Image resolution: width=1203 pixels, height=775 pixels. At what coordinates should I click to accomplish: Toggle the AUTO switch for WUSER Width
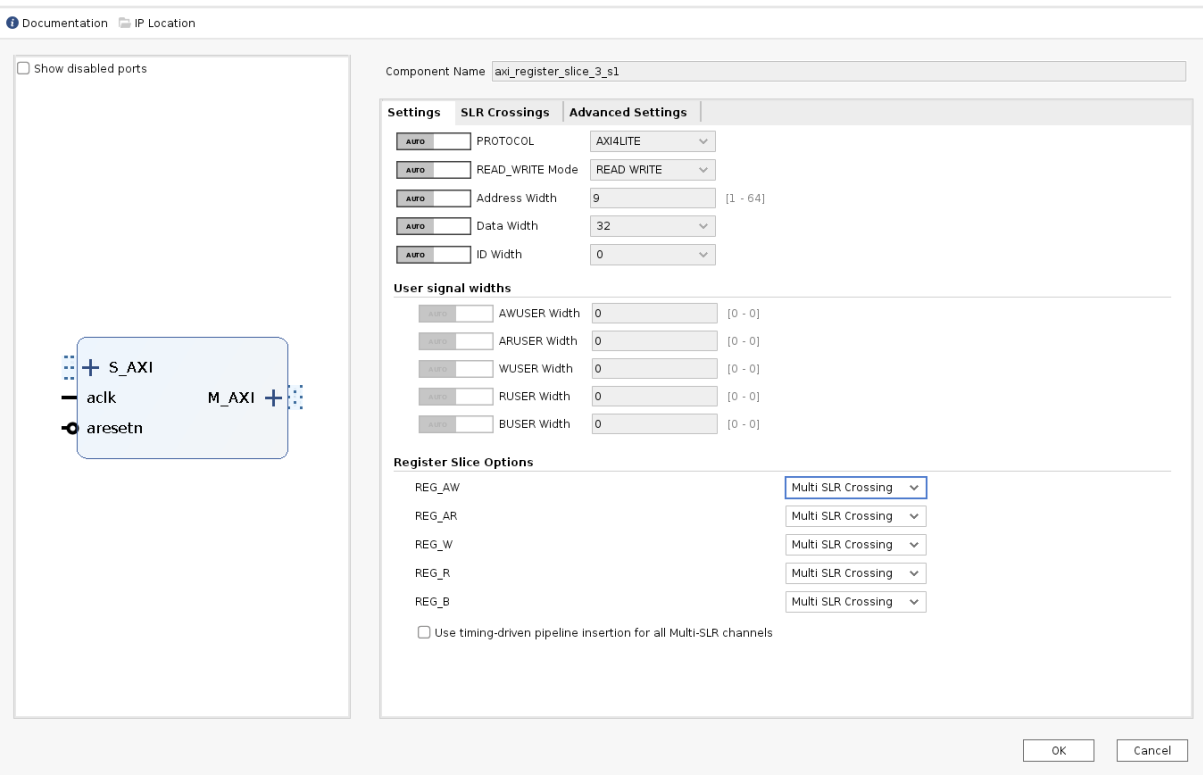click(x=456, y=369)
